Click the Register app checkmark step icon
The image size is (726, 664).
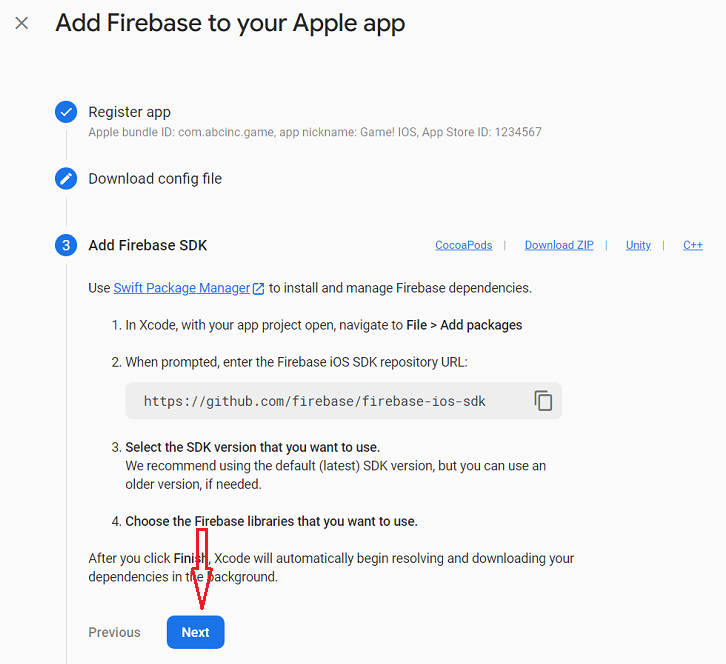(x=66, y=112)
